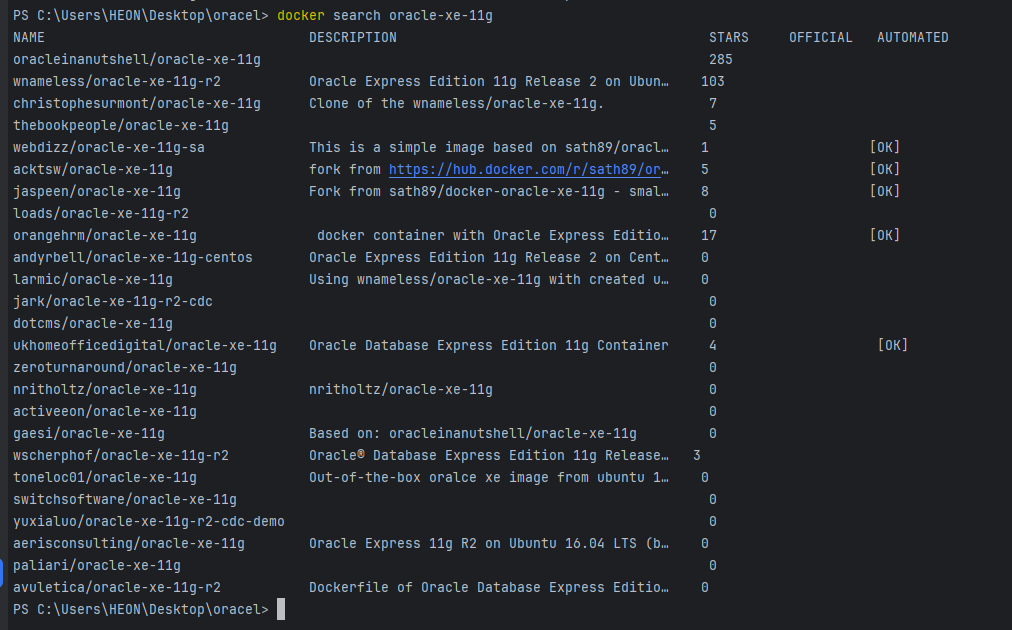The height and width of the screenshot is (630, 1012).
Task: Select text 'oracleinanutshell/oracle-xe-11g'
Action: 137,59
